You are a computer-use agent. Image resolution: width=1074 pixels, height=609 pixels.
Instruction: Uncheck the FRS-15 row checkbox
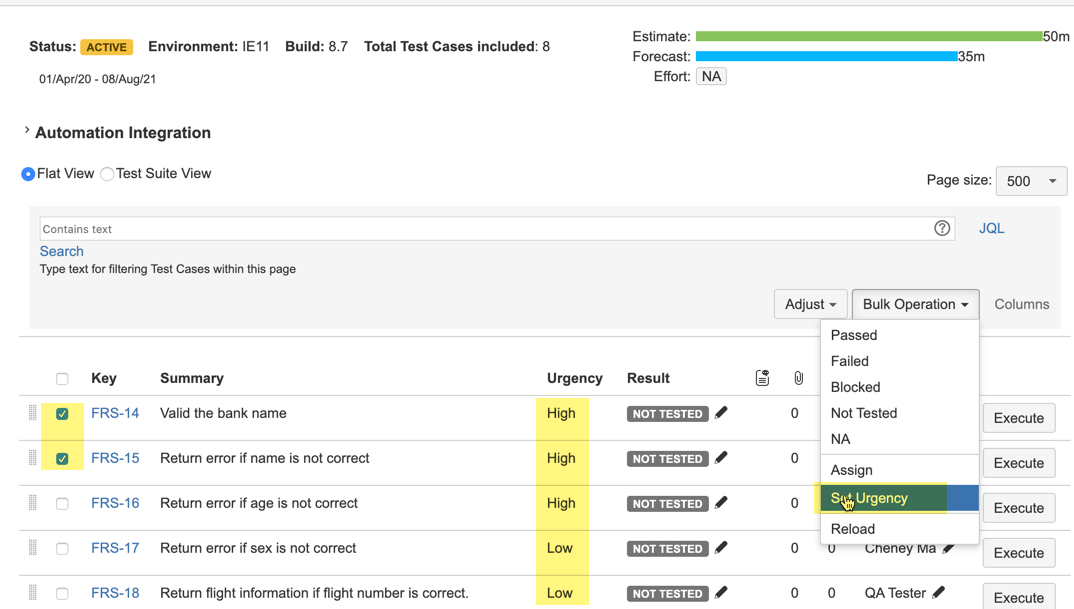(x=62, y=459)
